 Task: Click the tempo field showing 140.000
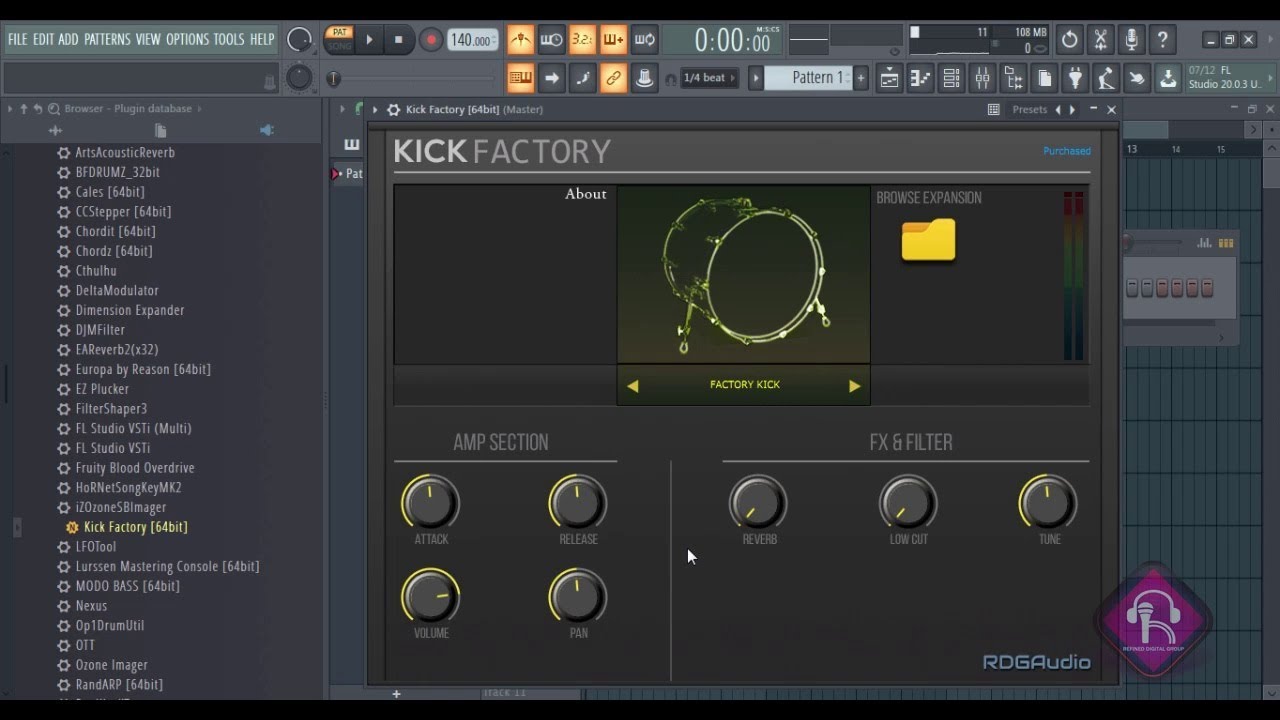click(472, 40)
